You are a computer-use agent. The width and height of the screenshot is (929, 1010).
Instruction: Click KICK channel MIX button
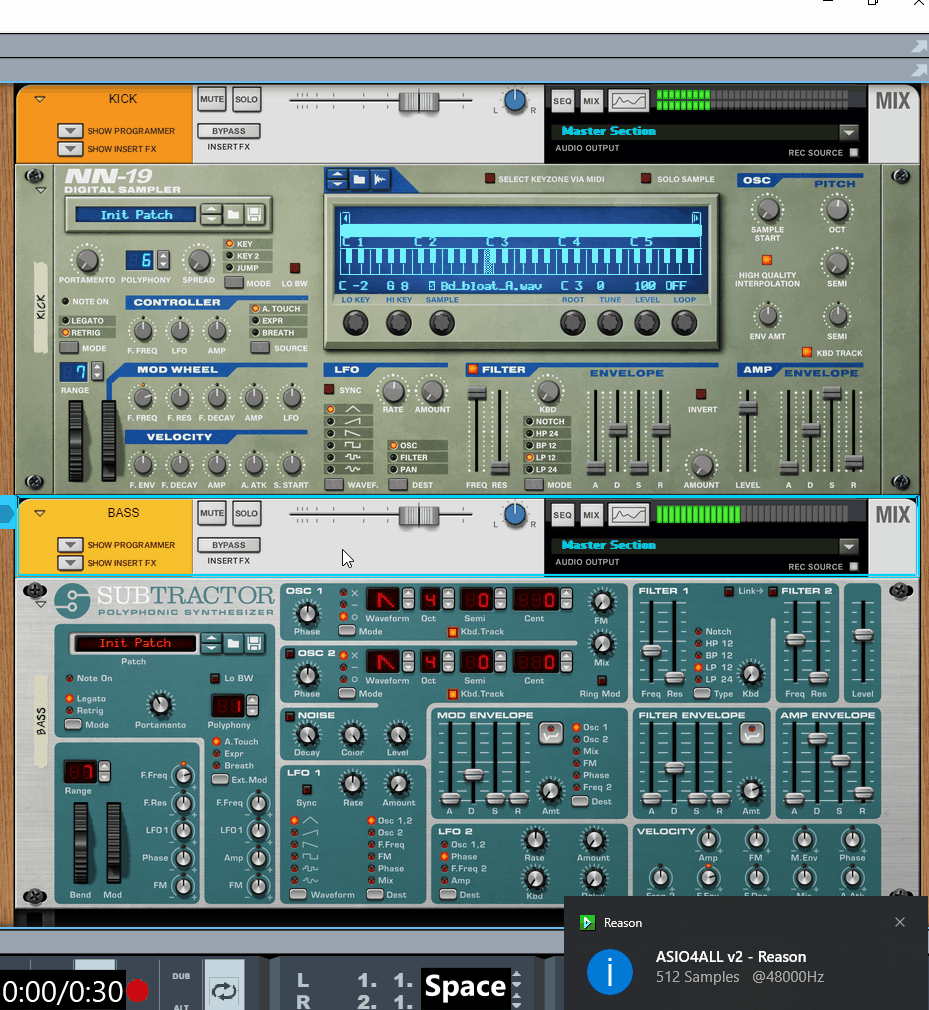pyautogui.click(x=591, y=100)
